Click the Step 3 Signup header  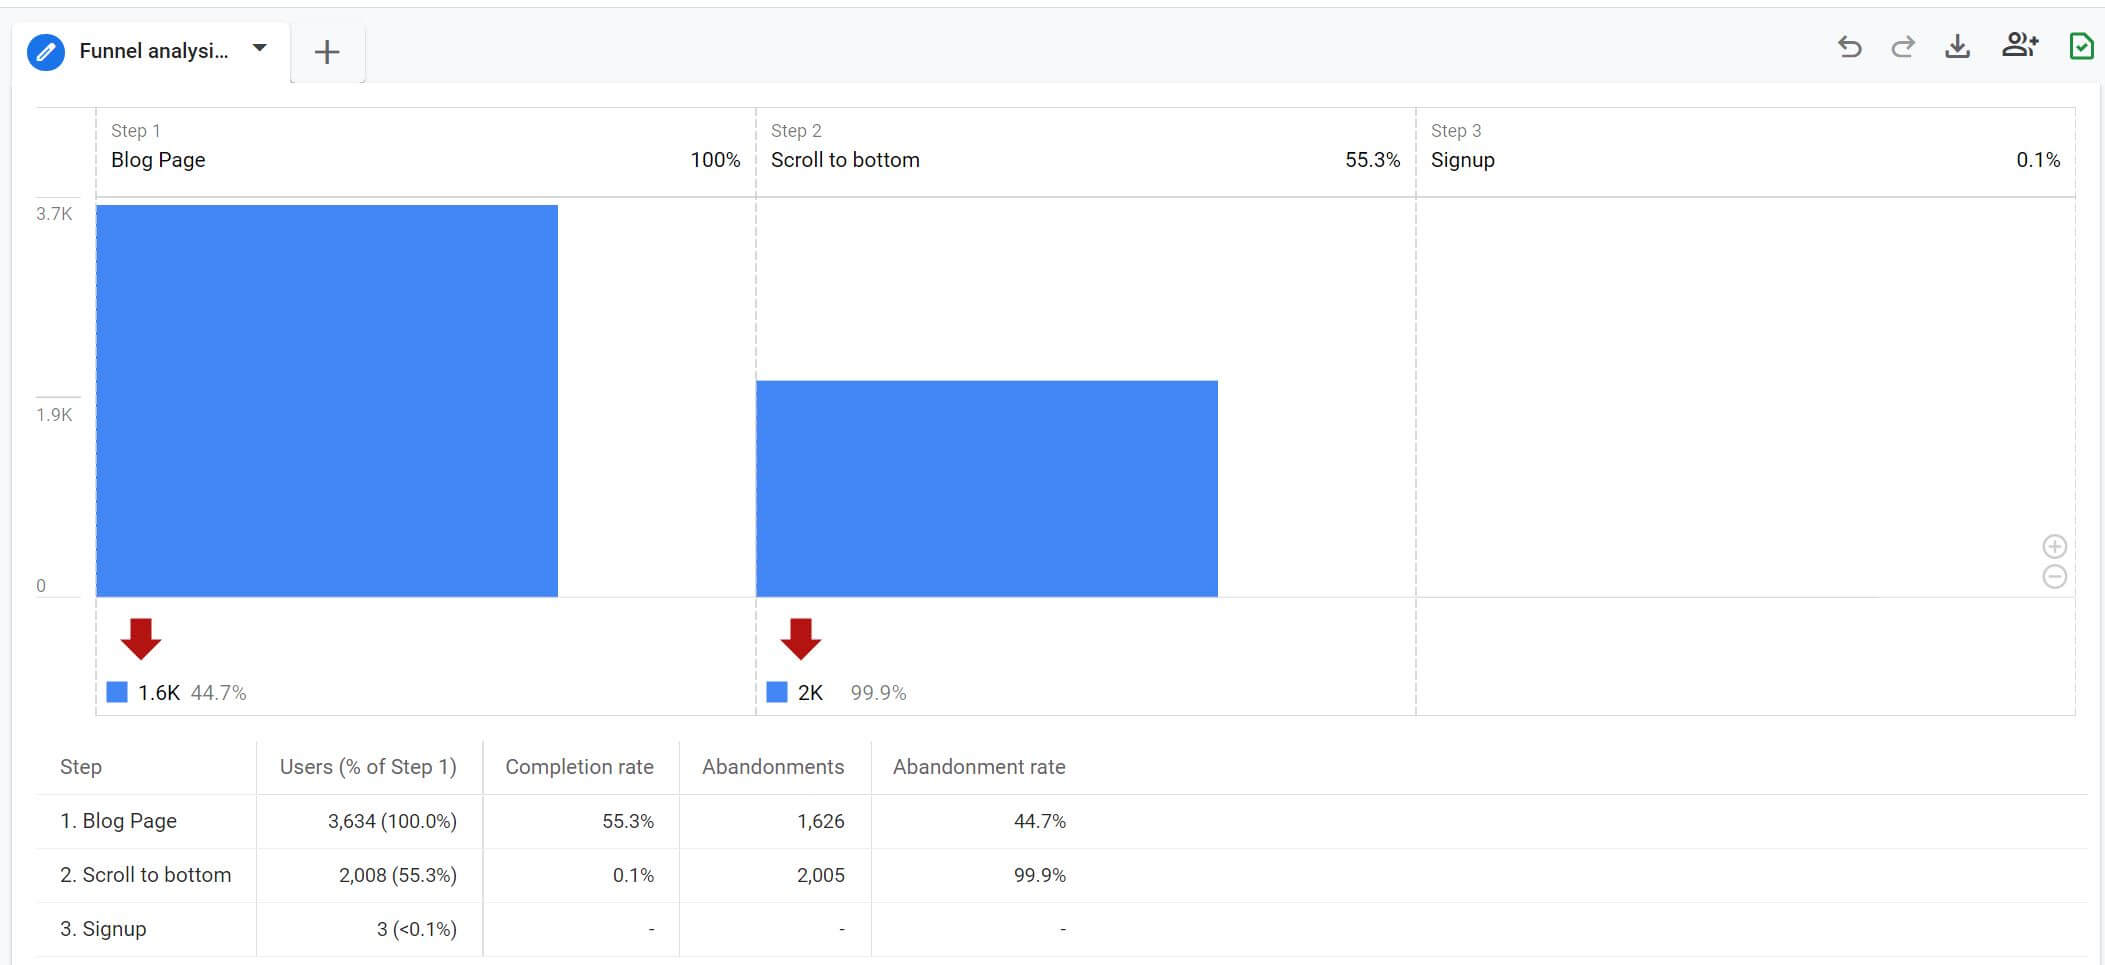(x=1745, y=152)
